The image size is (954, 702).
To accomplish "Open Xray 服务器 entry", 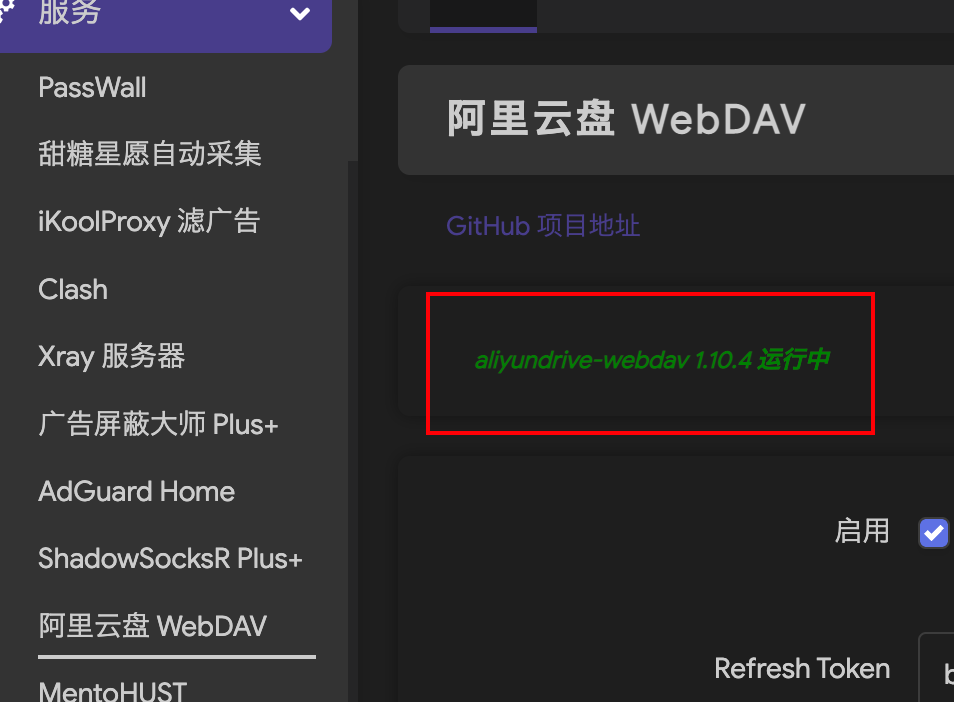I will (111, 356).
